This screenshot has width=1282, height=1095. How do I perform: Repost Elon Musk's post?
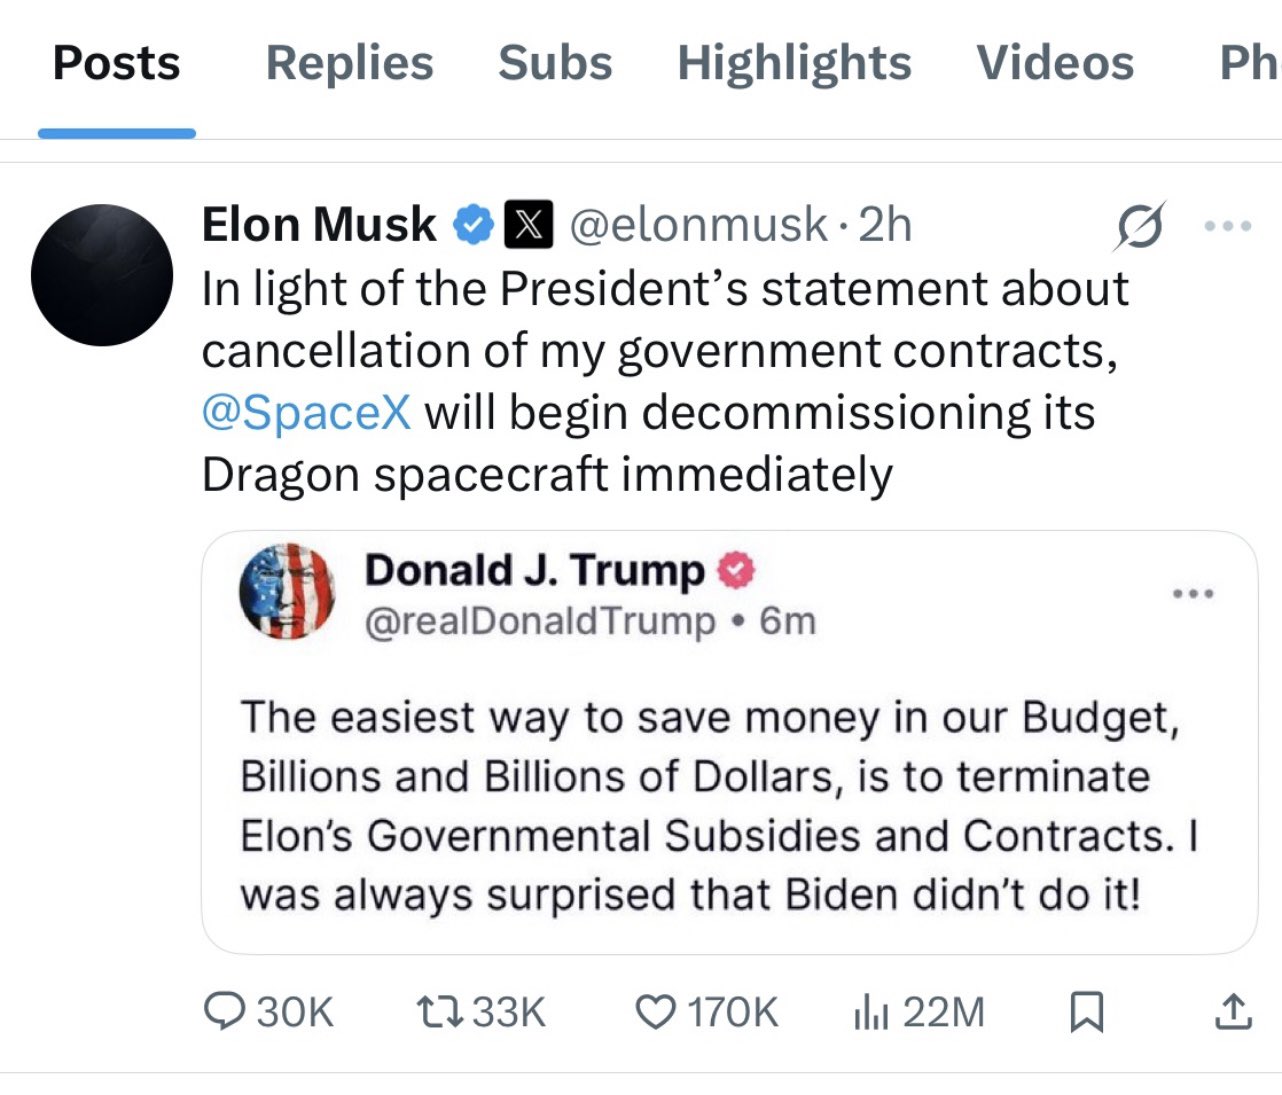pos(438,1011)
